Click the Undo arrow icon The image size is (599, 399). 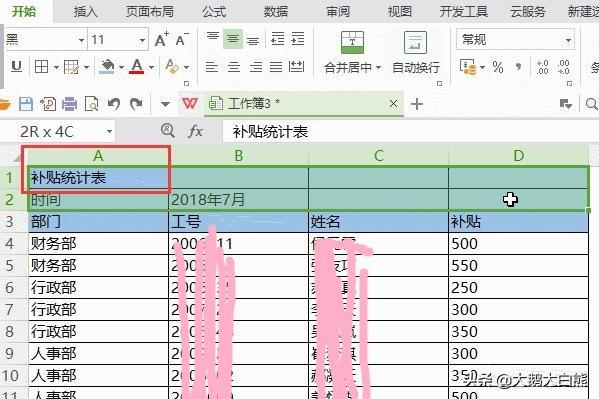click(x=114, y=104)
